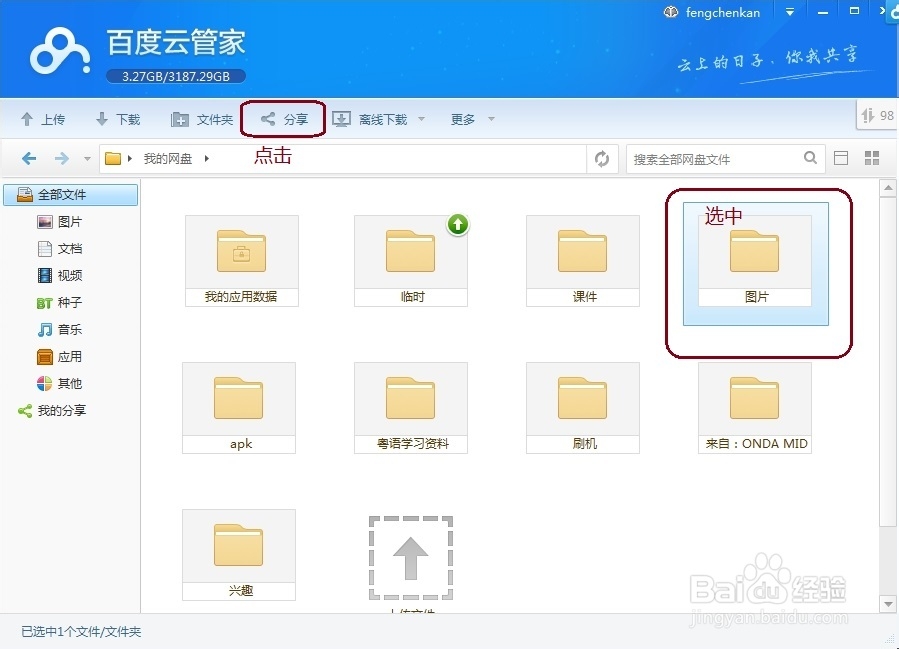This screenshot has width=899, height=649.
Task: Click the Baidu Cloud logo
Action: 58,50
